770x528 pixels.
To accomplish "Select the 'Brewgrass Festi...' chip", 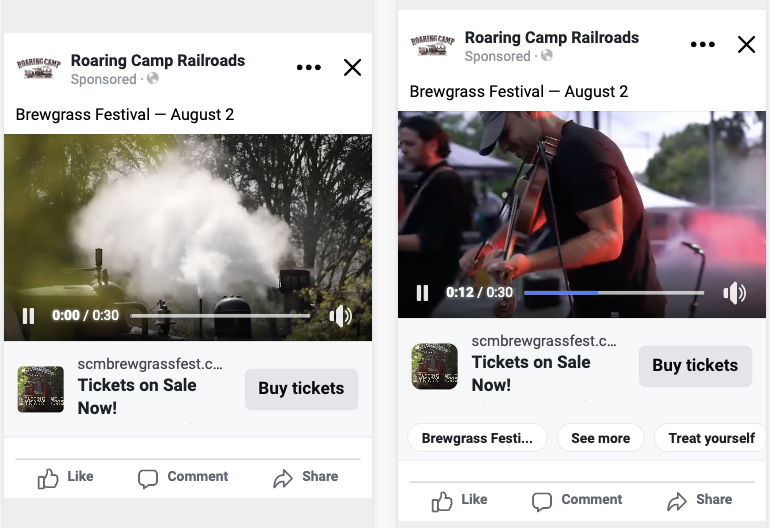I will (x=477, y=438).
